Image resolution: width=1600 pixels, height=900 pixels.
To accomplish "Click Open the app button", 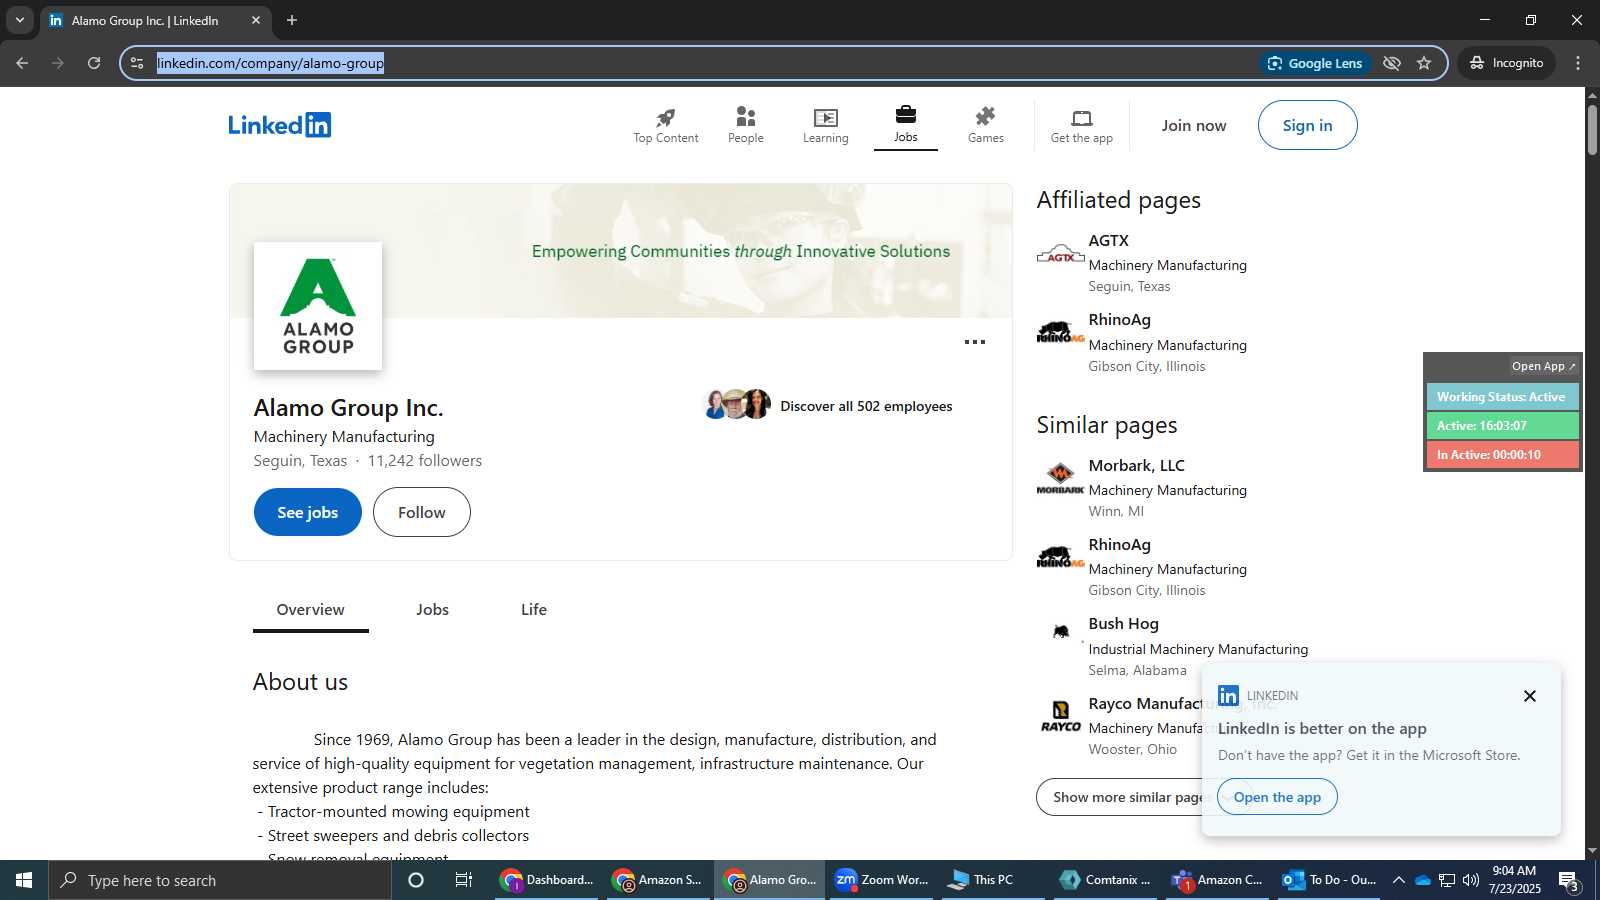I will [1277, 797].
